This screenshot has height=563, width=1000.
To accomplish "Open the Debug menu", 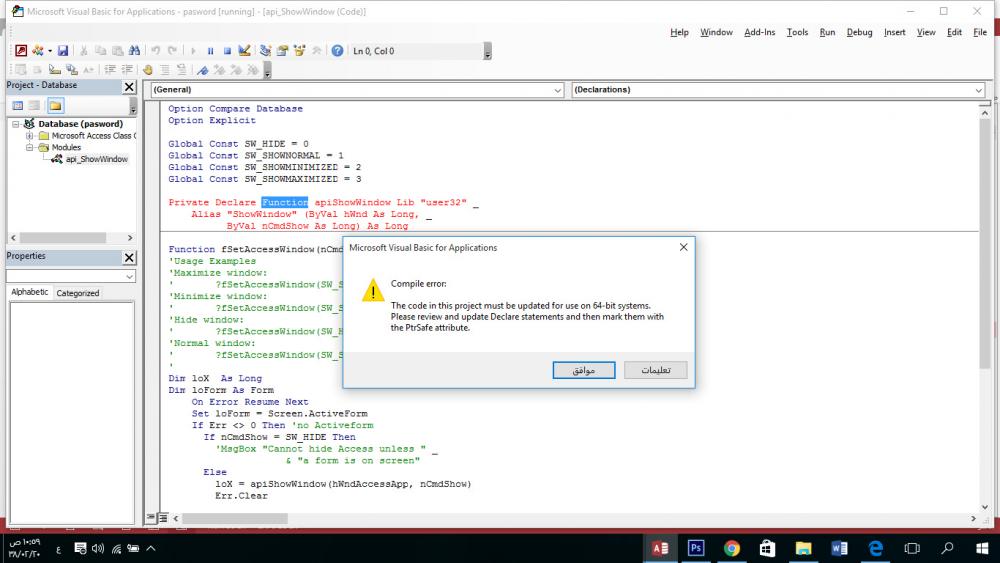I will pyautogui.click(x=859, y=33).
